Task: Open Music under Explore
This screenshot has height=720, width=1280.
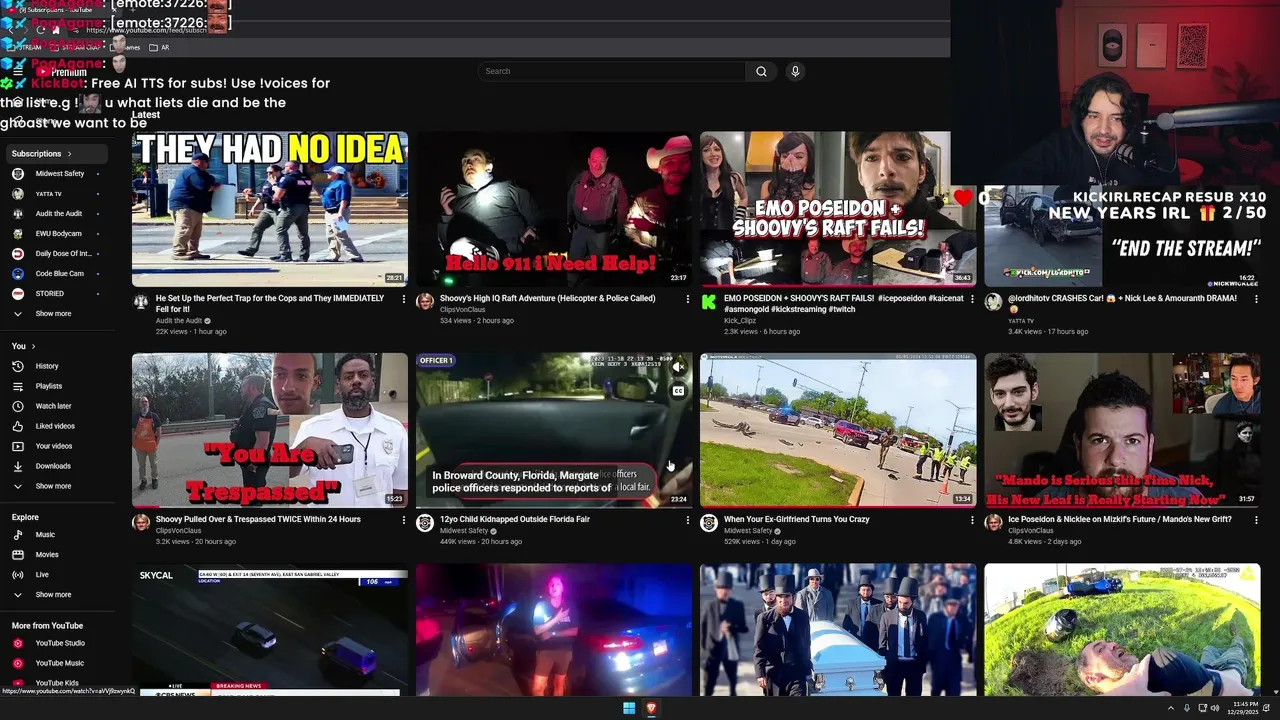Action: pyautogui.click(x=45, y=535)
